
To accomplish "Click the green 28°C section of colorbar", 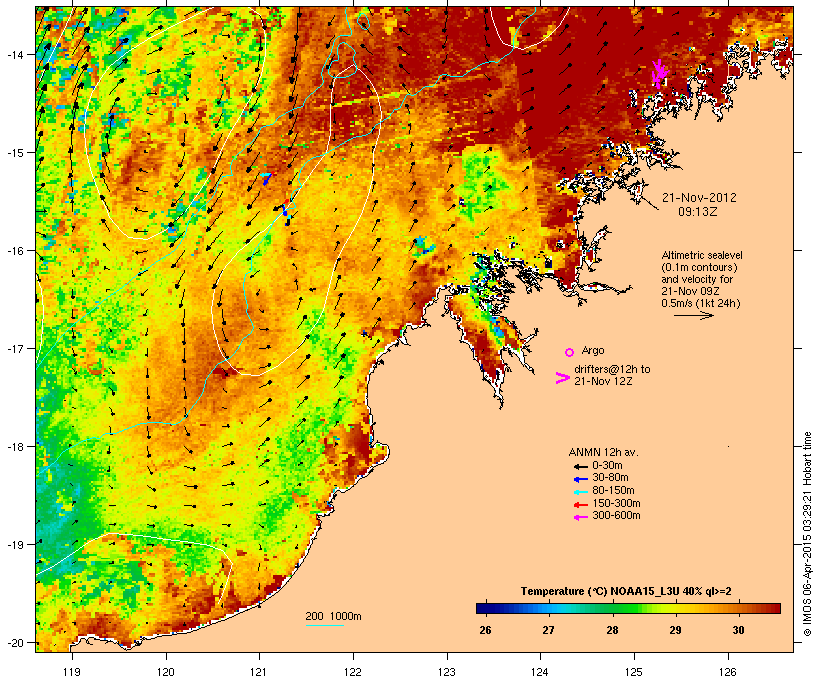I will (614, 608).
